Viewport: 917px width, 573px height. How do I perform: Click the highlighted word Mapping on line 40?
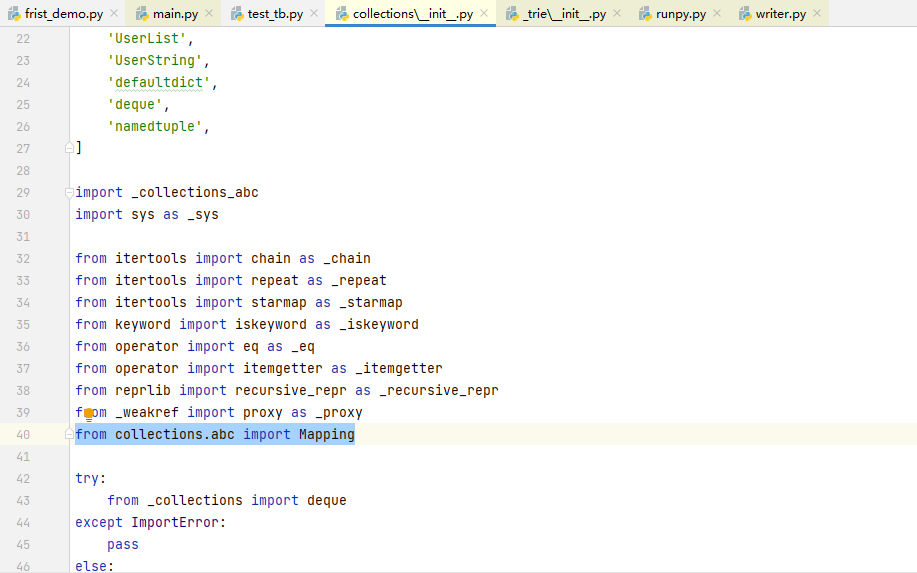point(327,434)
